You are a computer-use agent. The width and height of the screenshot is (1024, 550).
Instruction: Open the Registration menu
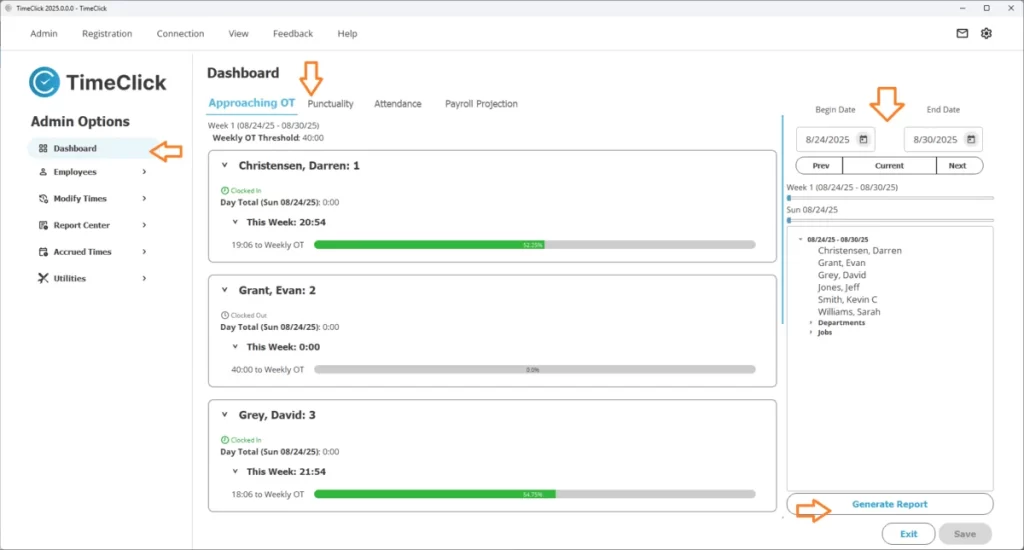(107, 34)
